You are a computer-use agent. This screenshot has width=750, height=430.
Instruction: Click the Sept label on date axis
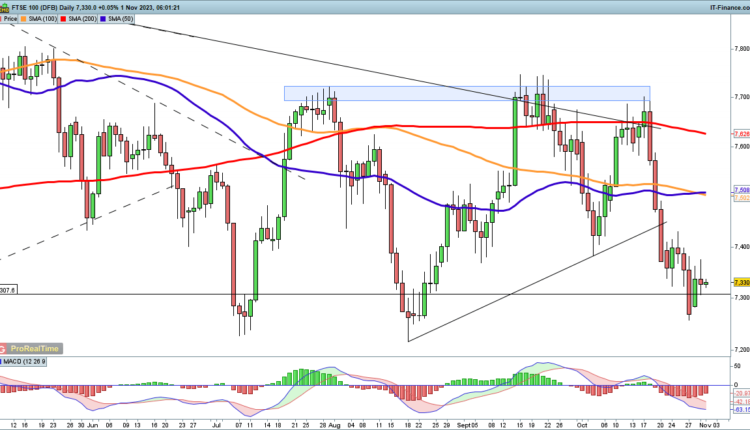tap(454, 423)
